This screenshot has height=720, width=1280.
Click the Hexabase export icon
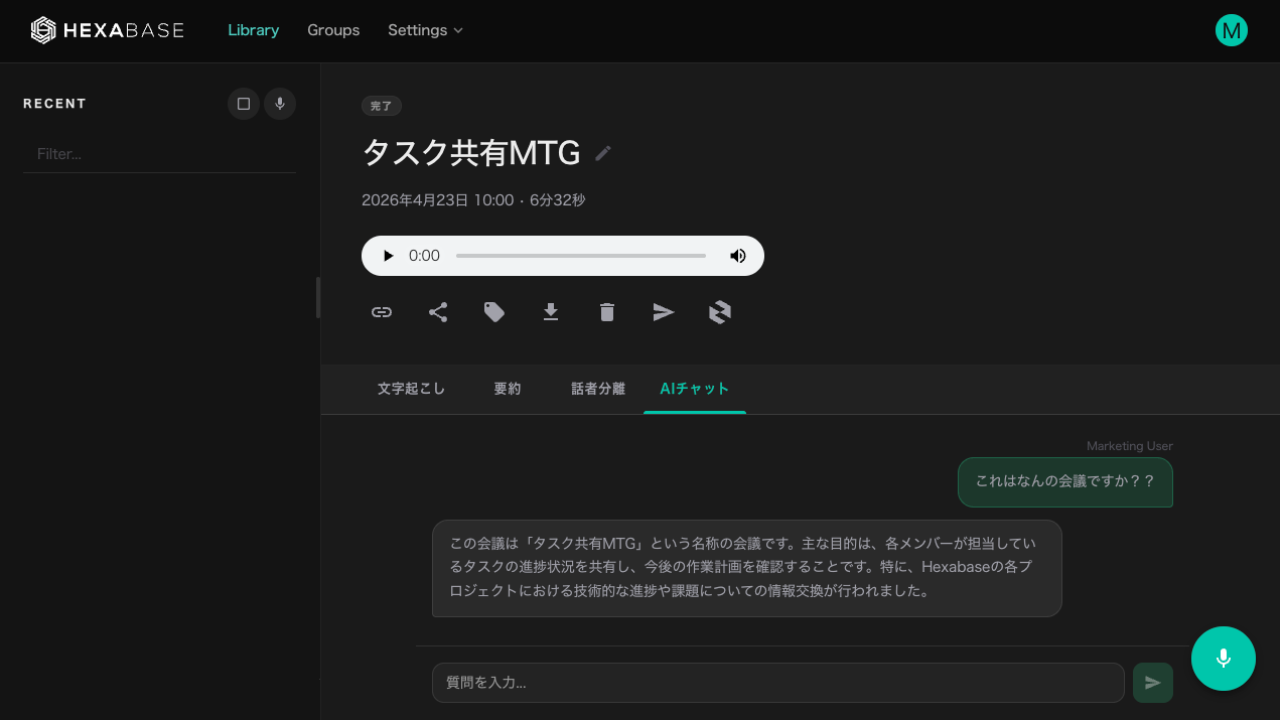tap(720, 312)
